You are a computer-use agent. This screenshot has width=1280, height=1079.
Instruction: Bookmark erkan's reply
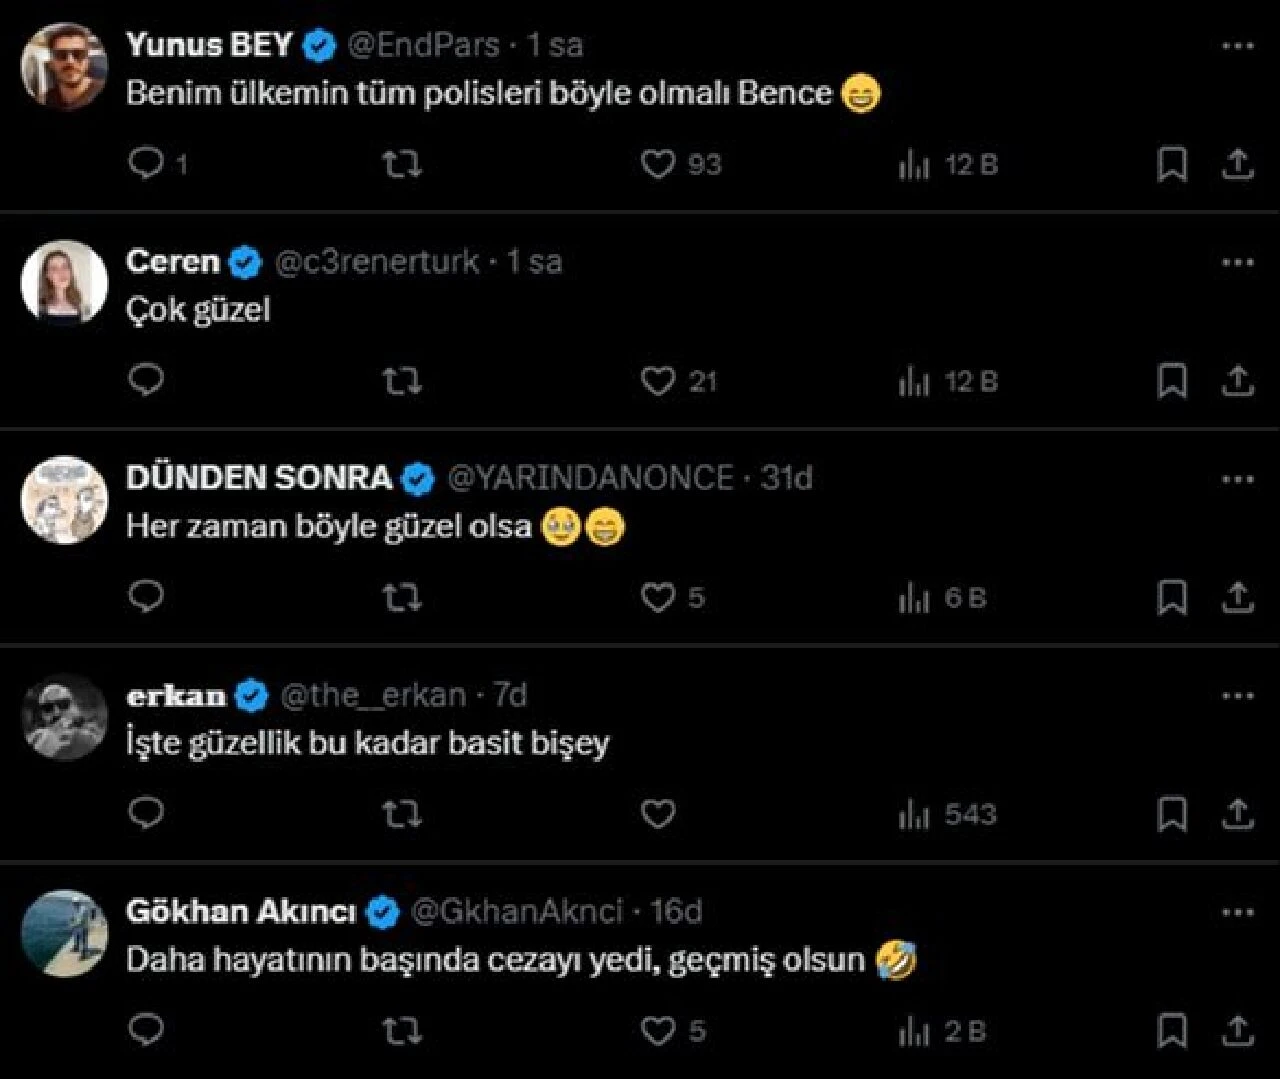point(1173,814)
